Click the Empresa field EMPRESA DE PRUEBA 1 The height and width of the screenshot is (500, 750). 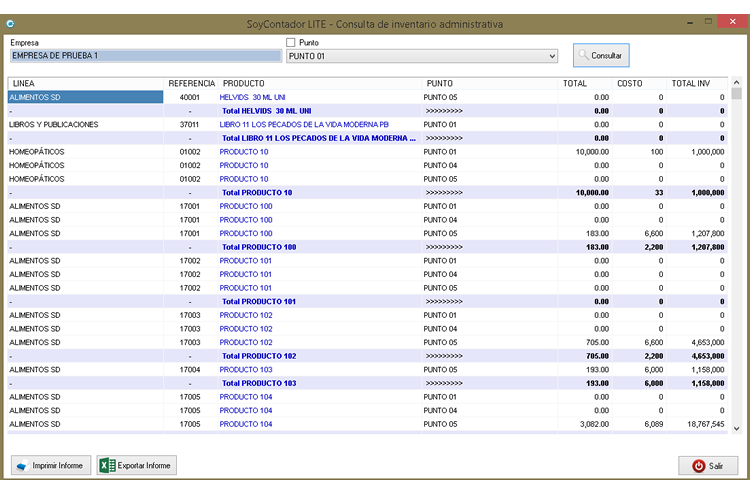pyautogui.click(x=145, y=56)
